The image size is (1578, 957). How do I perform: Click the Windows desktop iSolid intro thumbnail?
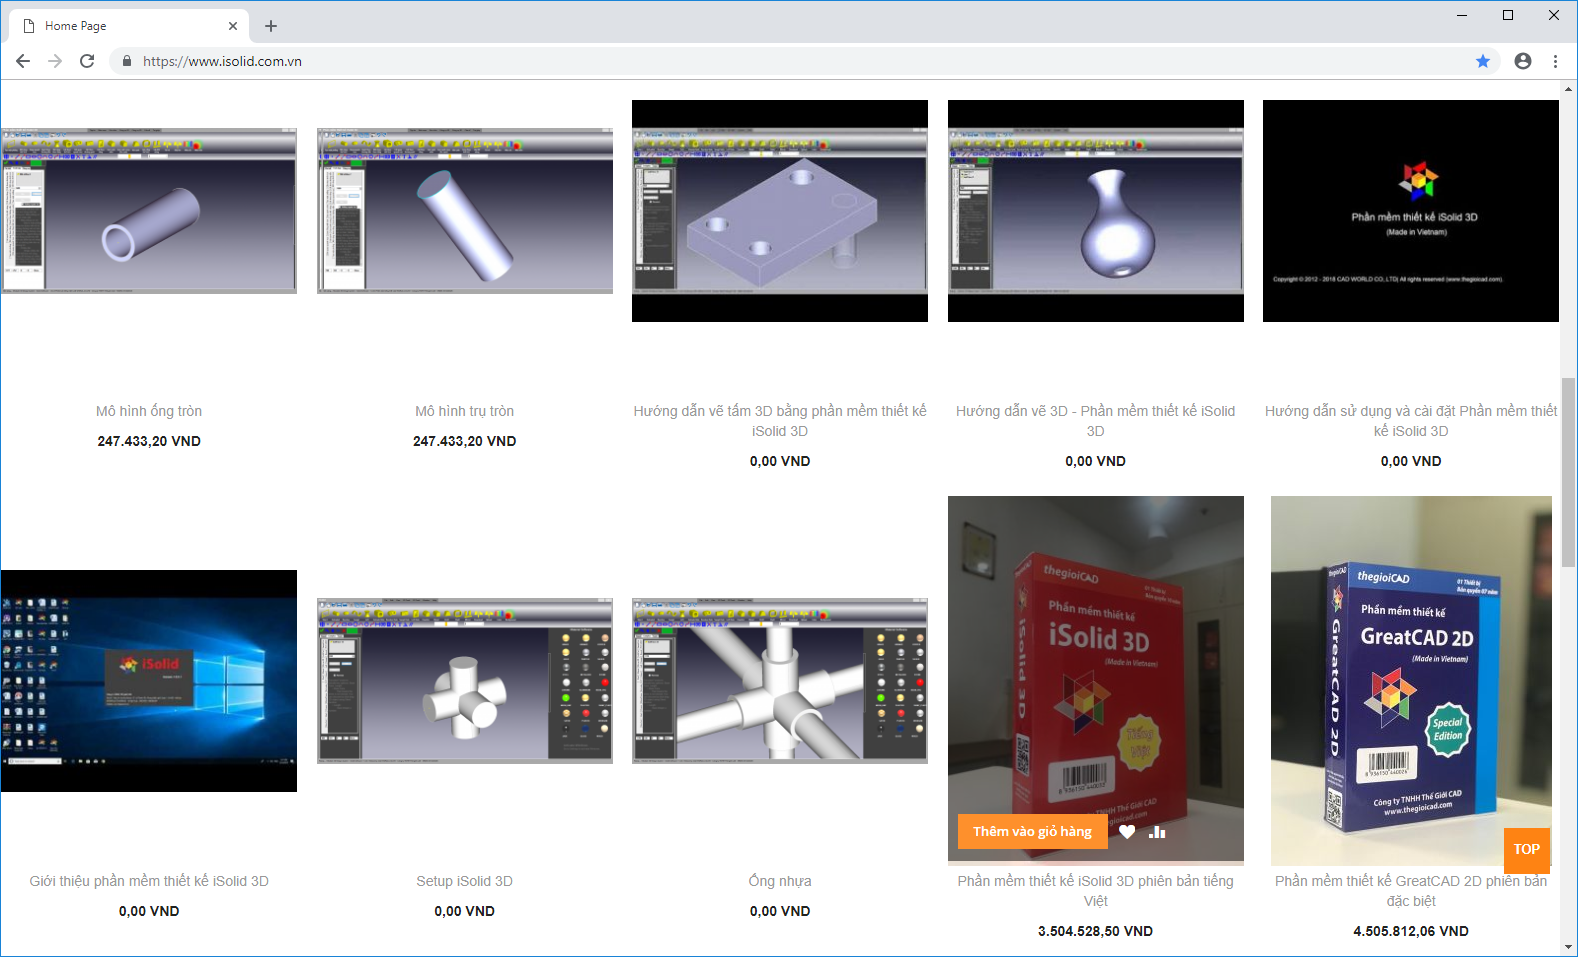(x=149, y=681)
